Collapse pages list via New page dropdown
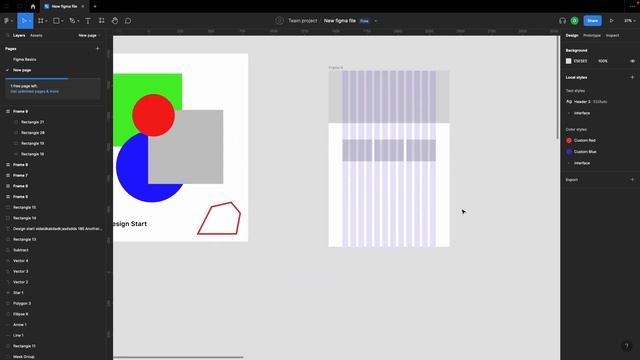This screenshot has width=640, height=360. tap(89, 36)
